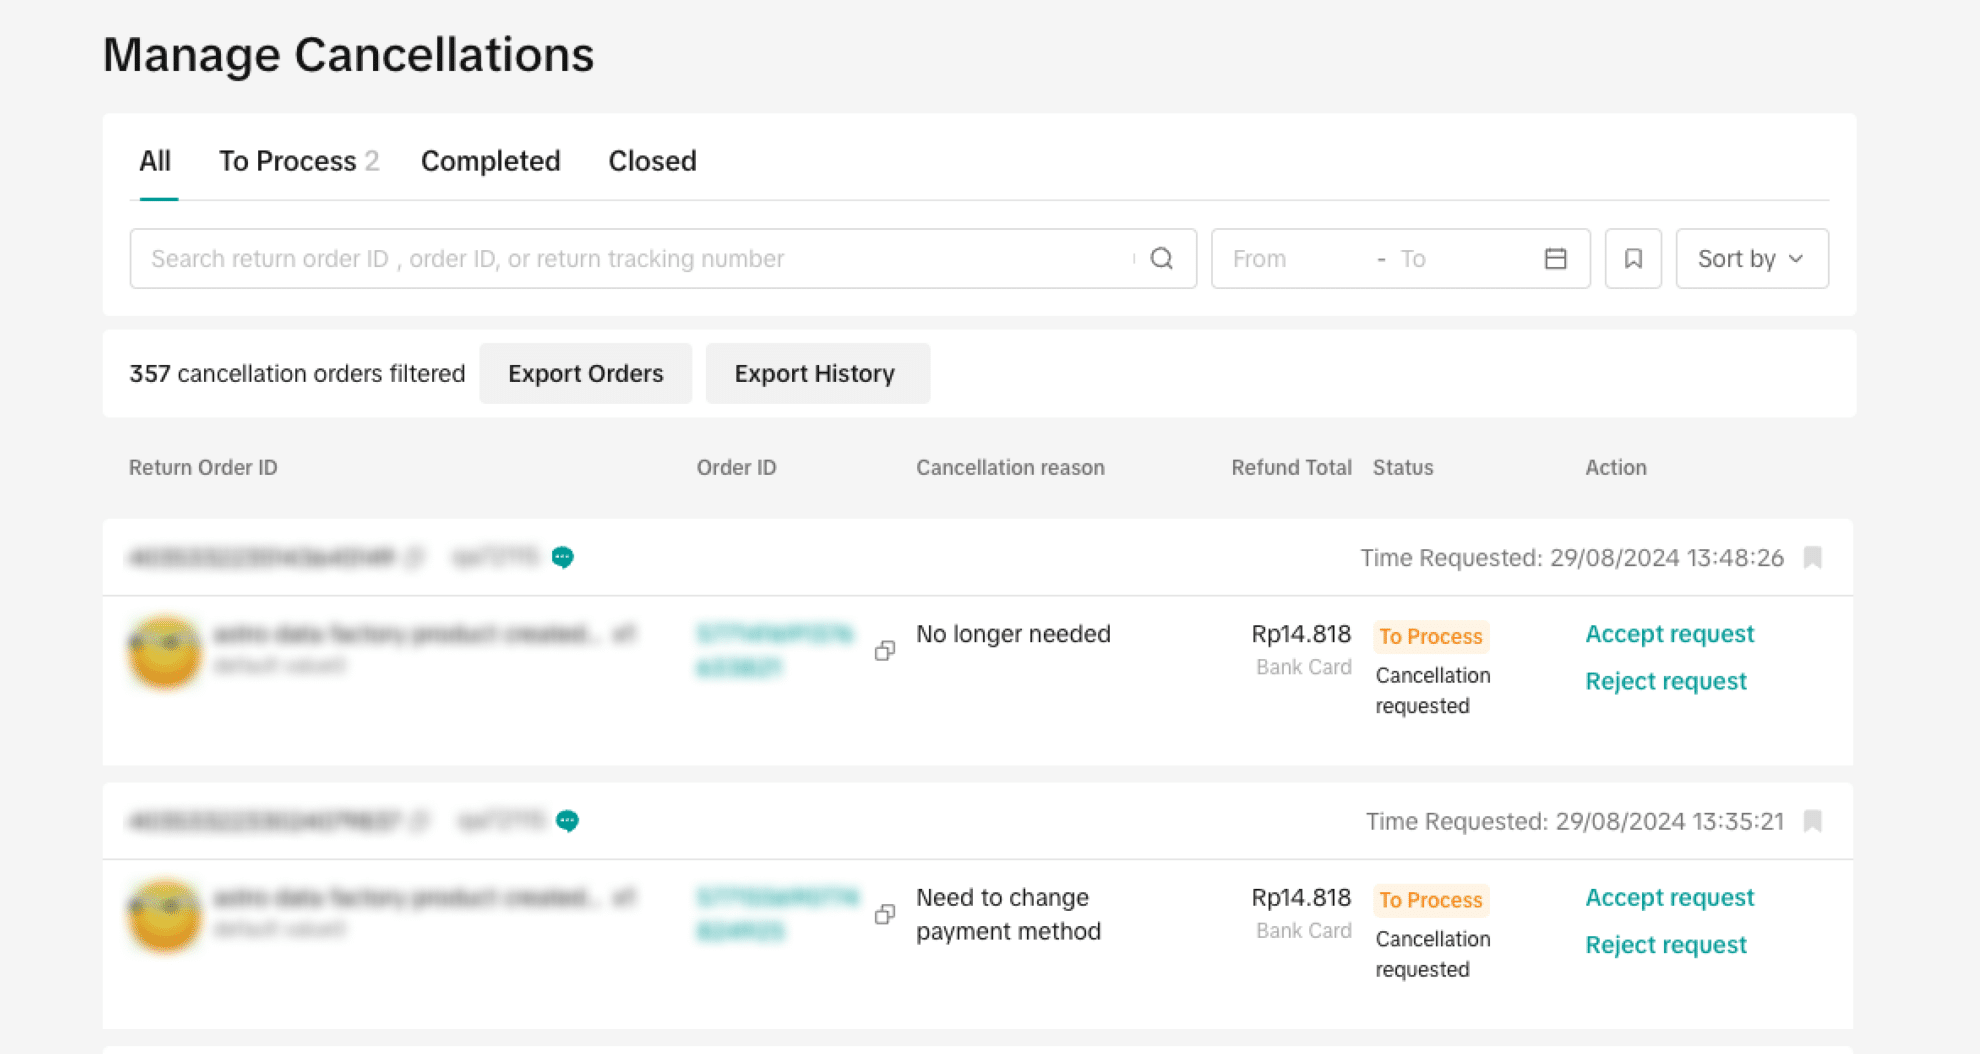This screenshot has width=1980, height=1054.
Task: Open the date range calendar icon
Action: click(1555, 259)
